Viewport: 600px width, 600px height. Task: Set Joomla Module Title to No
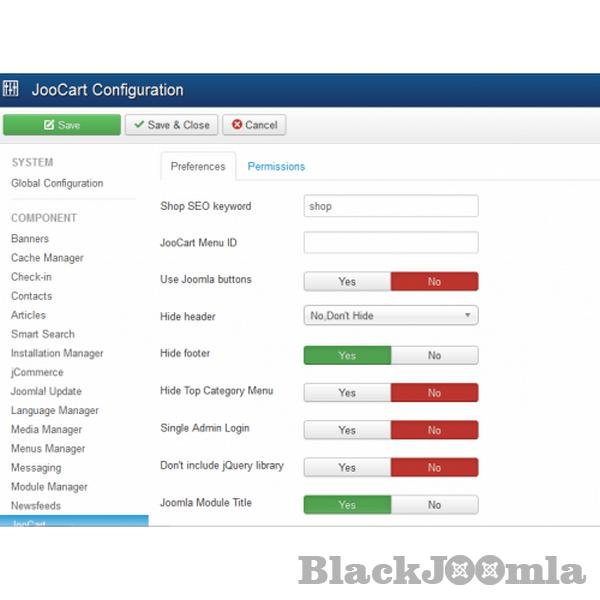point(434,505)
